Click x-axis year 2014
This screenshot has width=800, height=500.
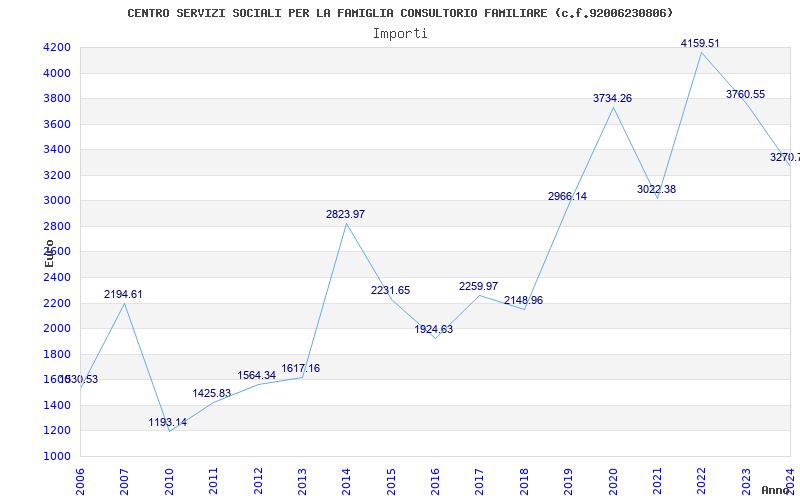(346, 481)
